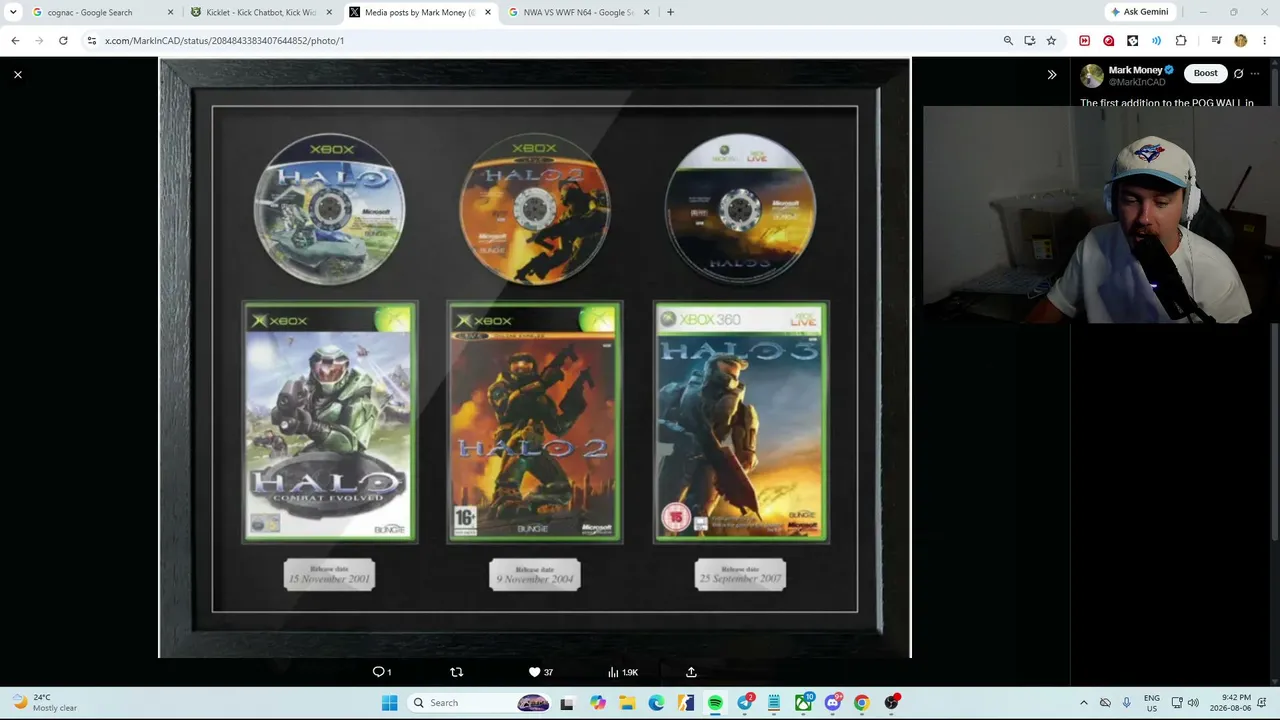Go back to the previous page
Screen dimensions: 1280x720
(15, 41)
